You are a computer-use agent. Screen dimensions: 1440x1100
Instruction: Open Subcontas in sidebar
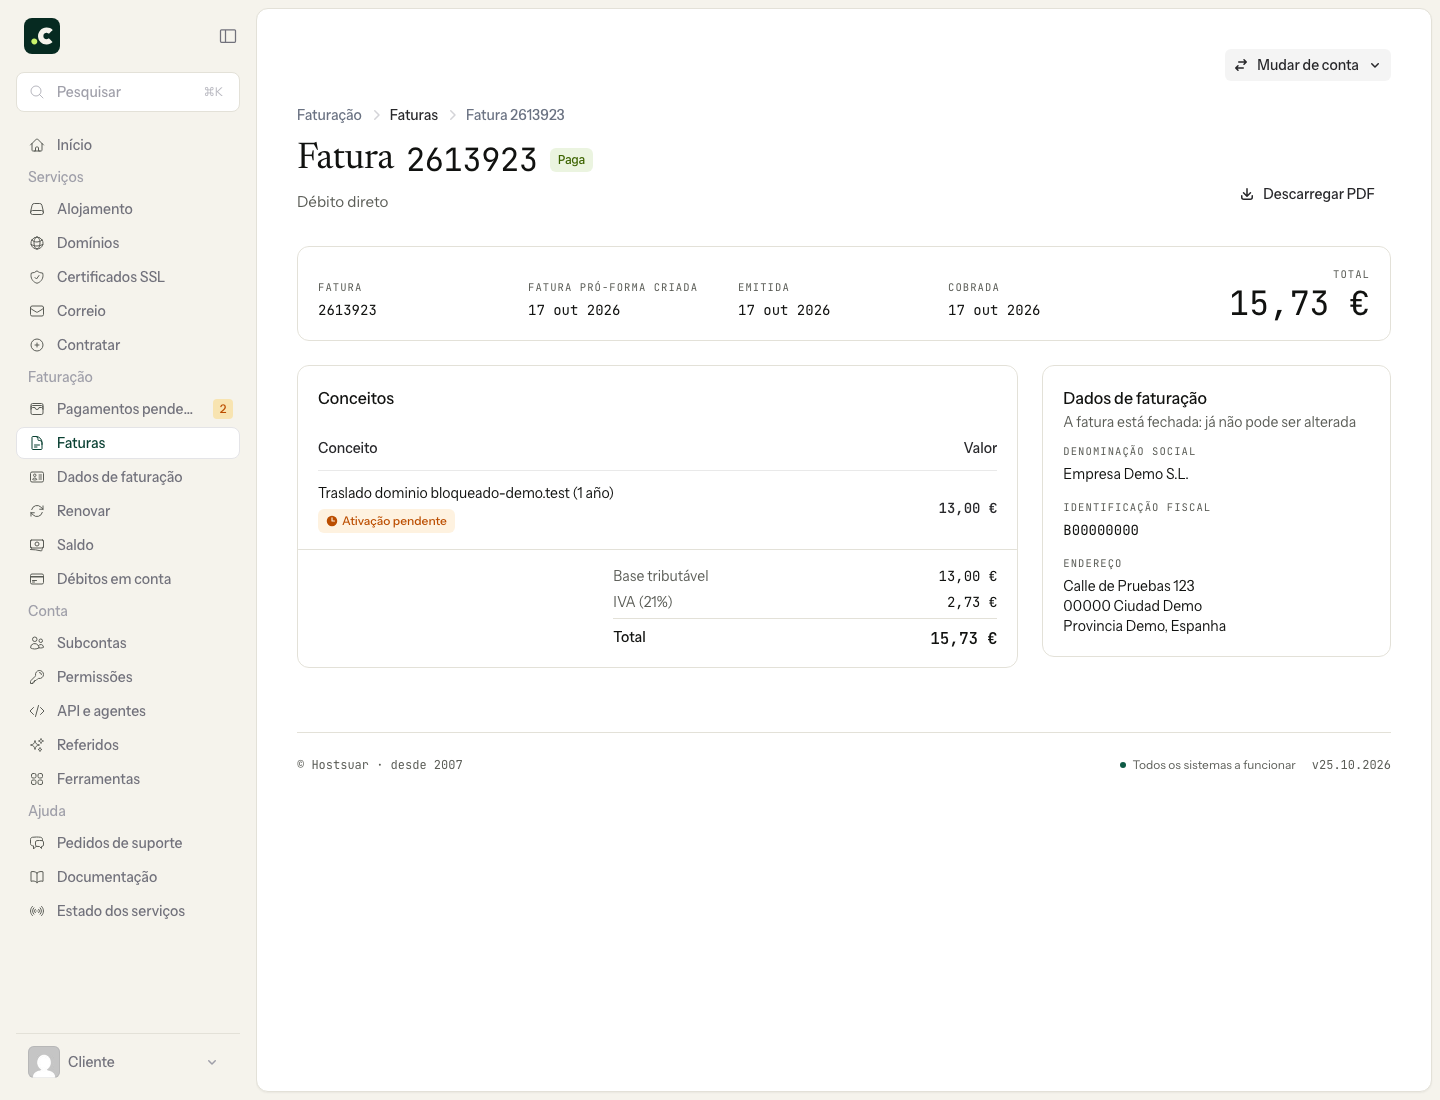tap(128, 643)
